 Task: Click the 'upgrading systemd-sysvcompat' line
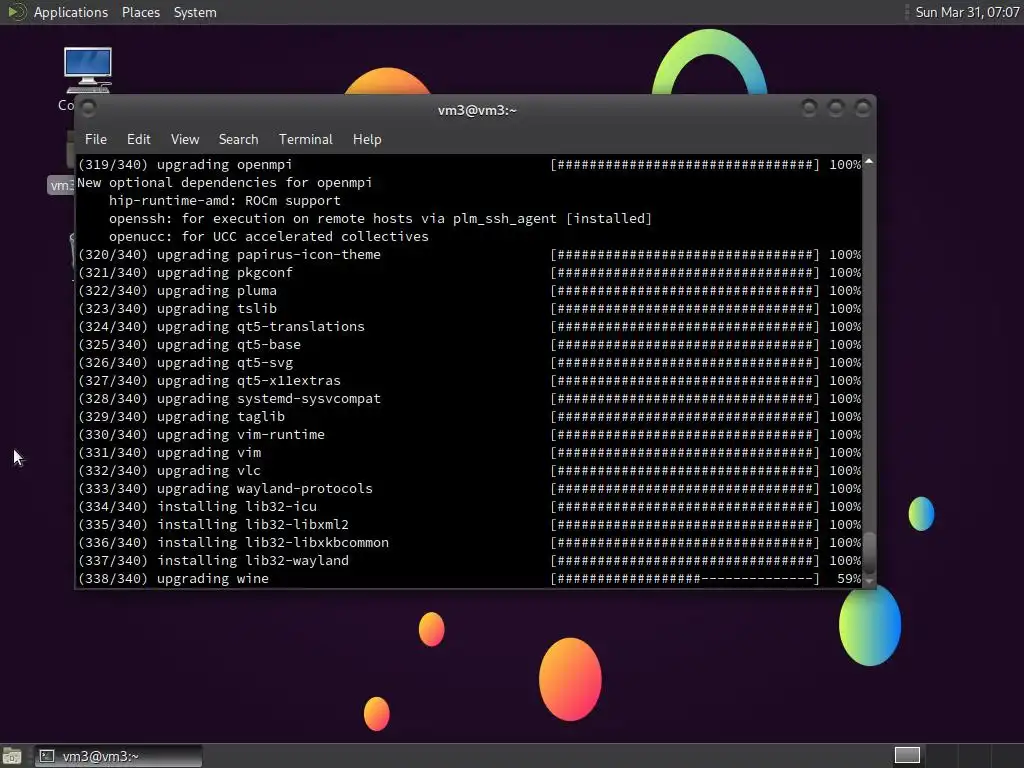pos(469,398)
